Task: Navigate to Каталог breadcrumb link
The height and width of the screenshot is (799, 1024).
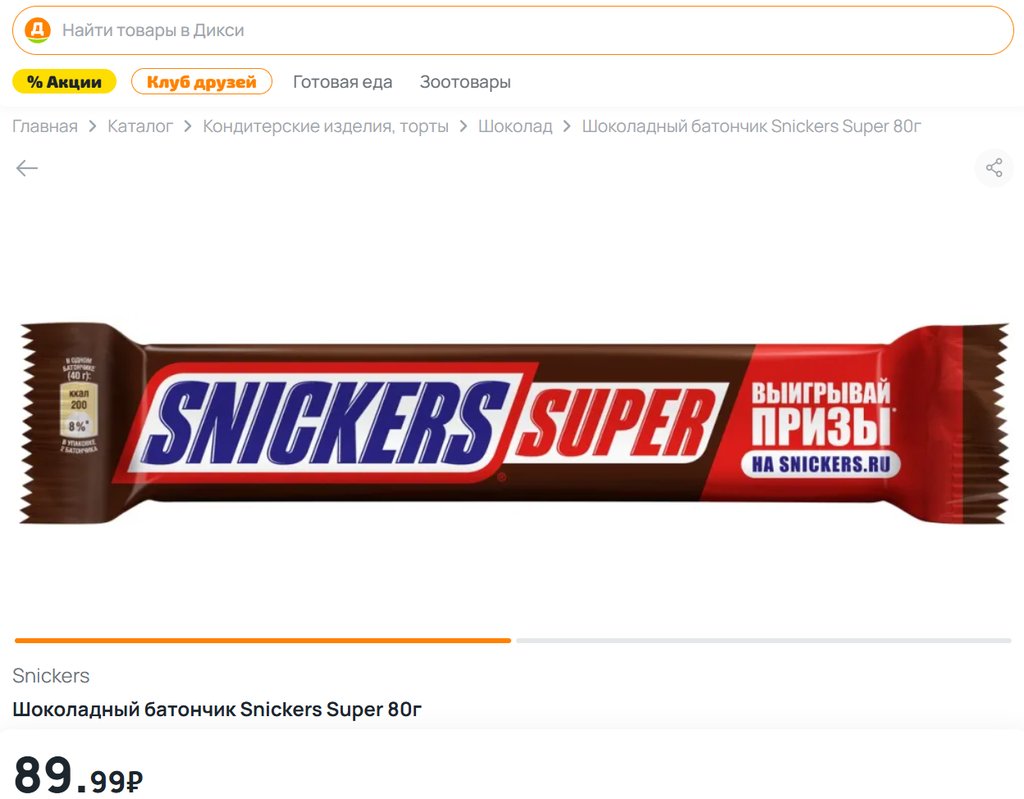Action: click(x=140, y=126)
